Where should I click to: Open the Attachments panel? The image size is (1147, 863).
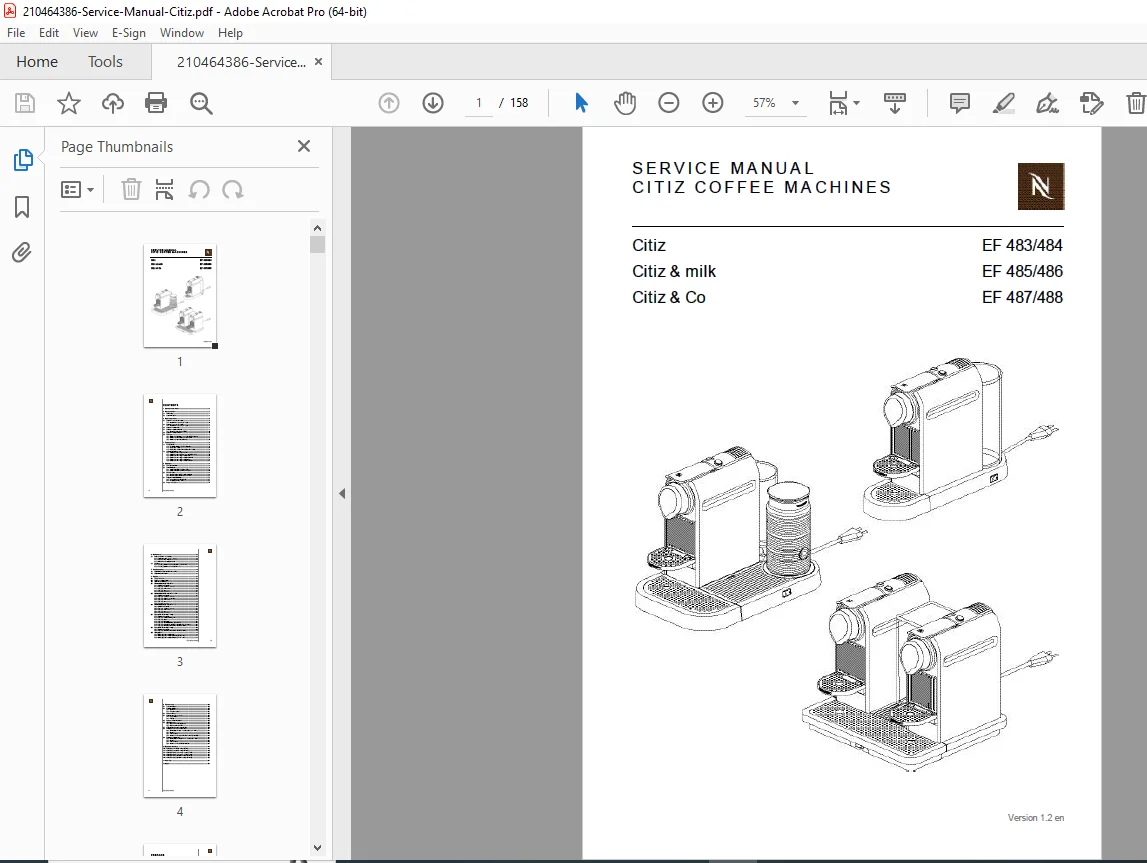(22, 253)
